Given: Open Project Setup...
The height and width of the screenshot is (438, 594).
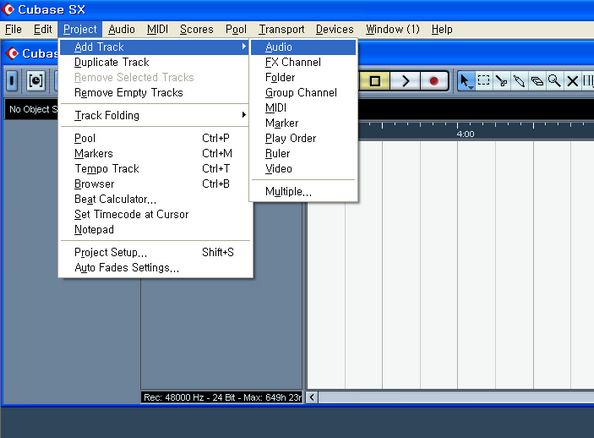Looking at the screenshot, I should point(155,252).
